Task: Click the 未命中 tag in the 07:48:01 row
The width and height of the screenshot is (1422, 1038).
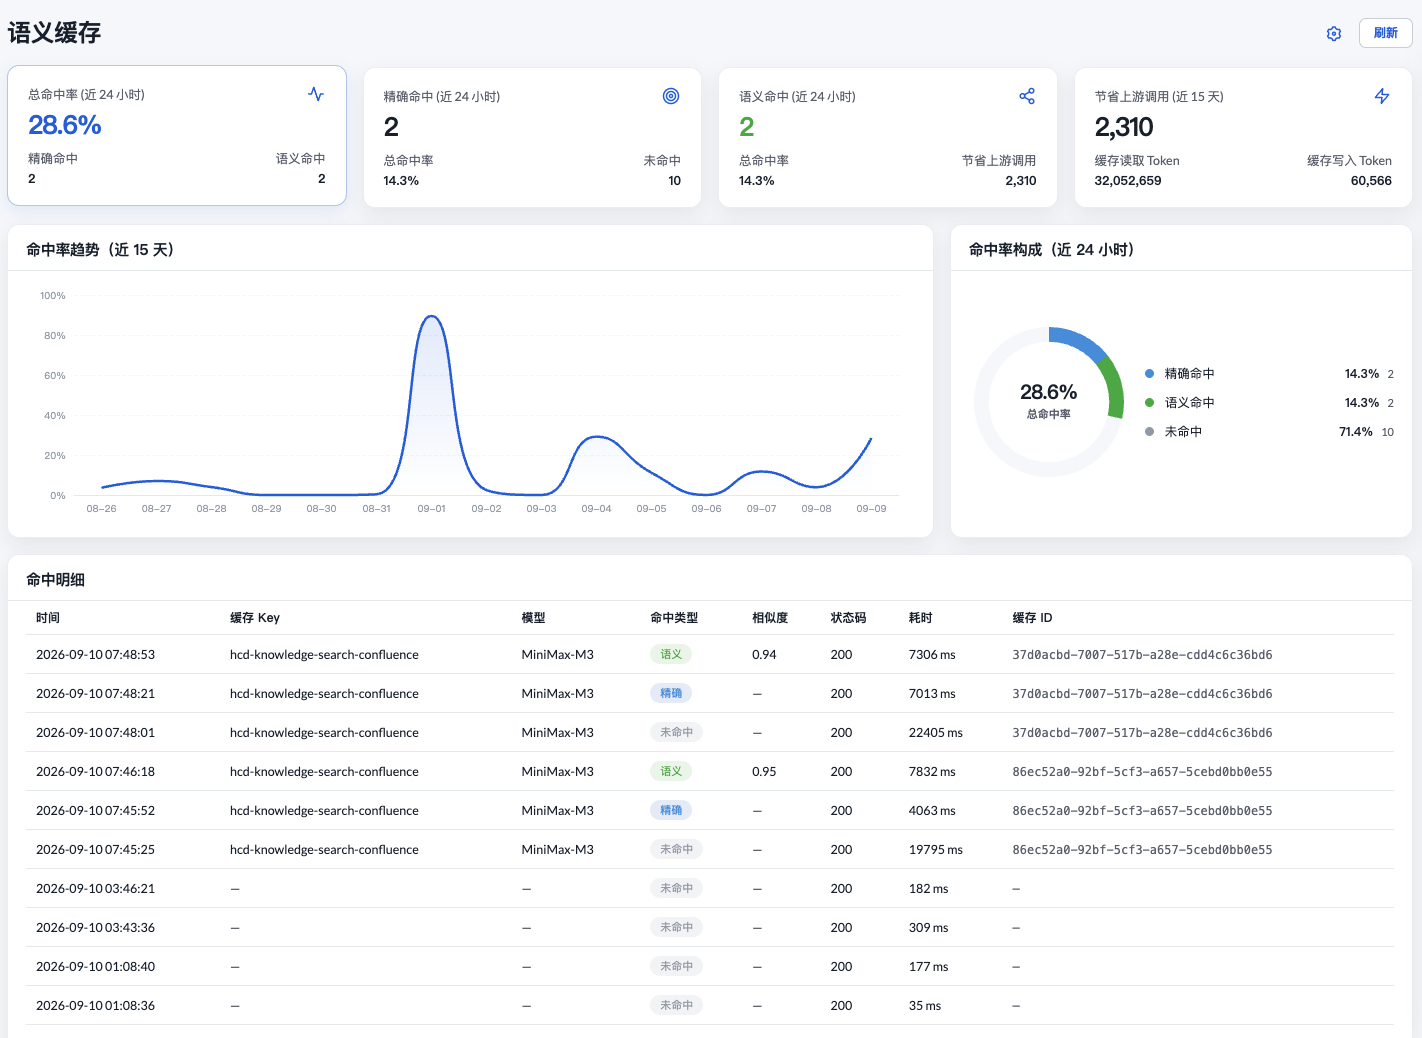Action: point(676,733)
